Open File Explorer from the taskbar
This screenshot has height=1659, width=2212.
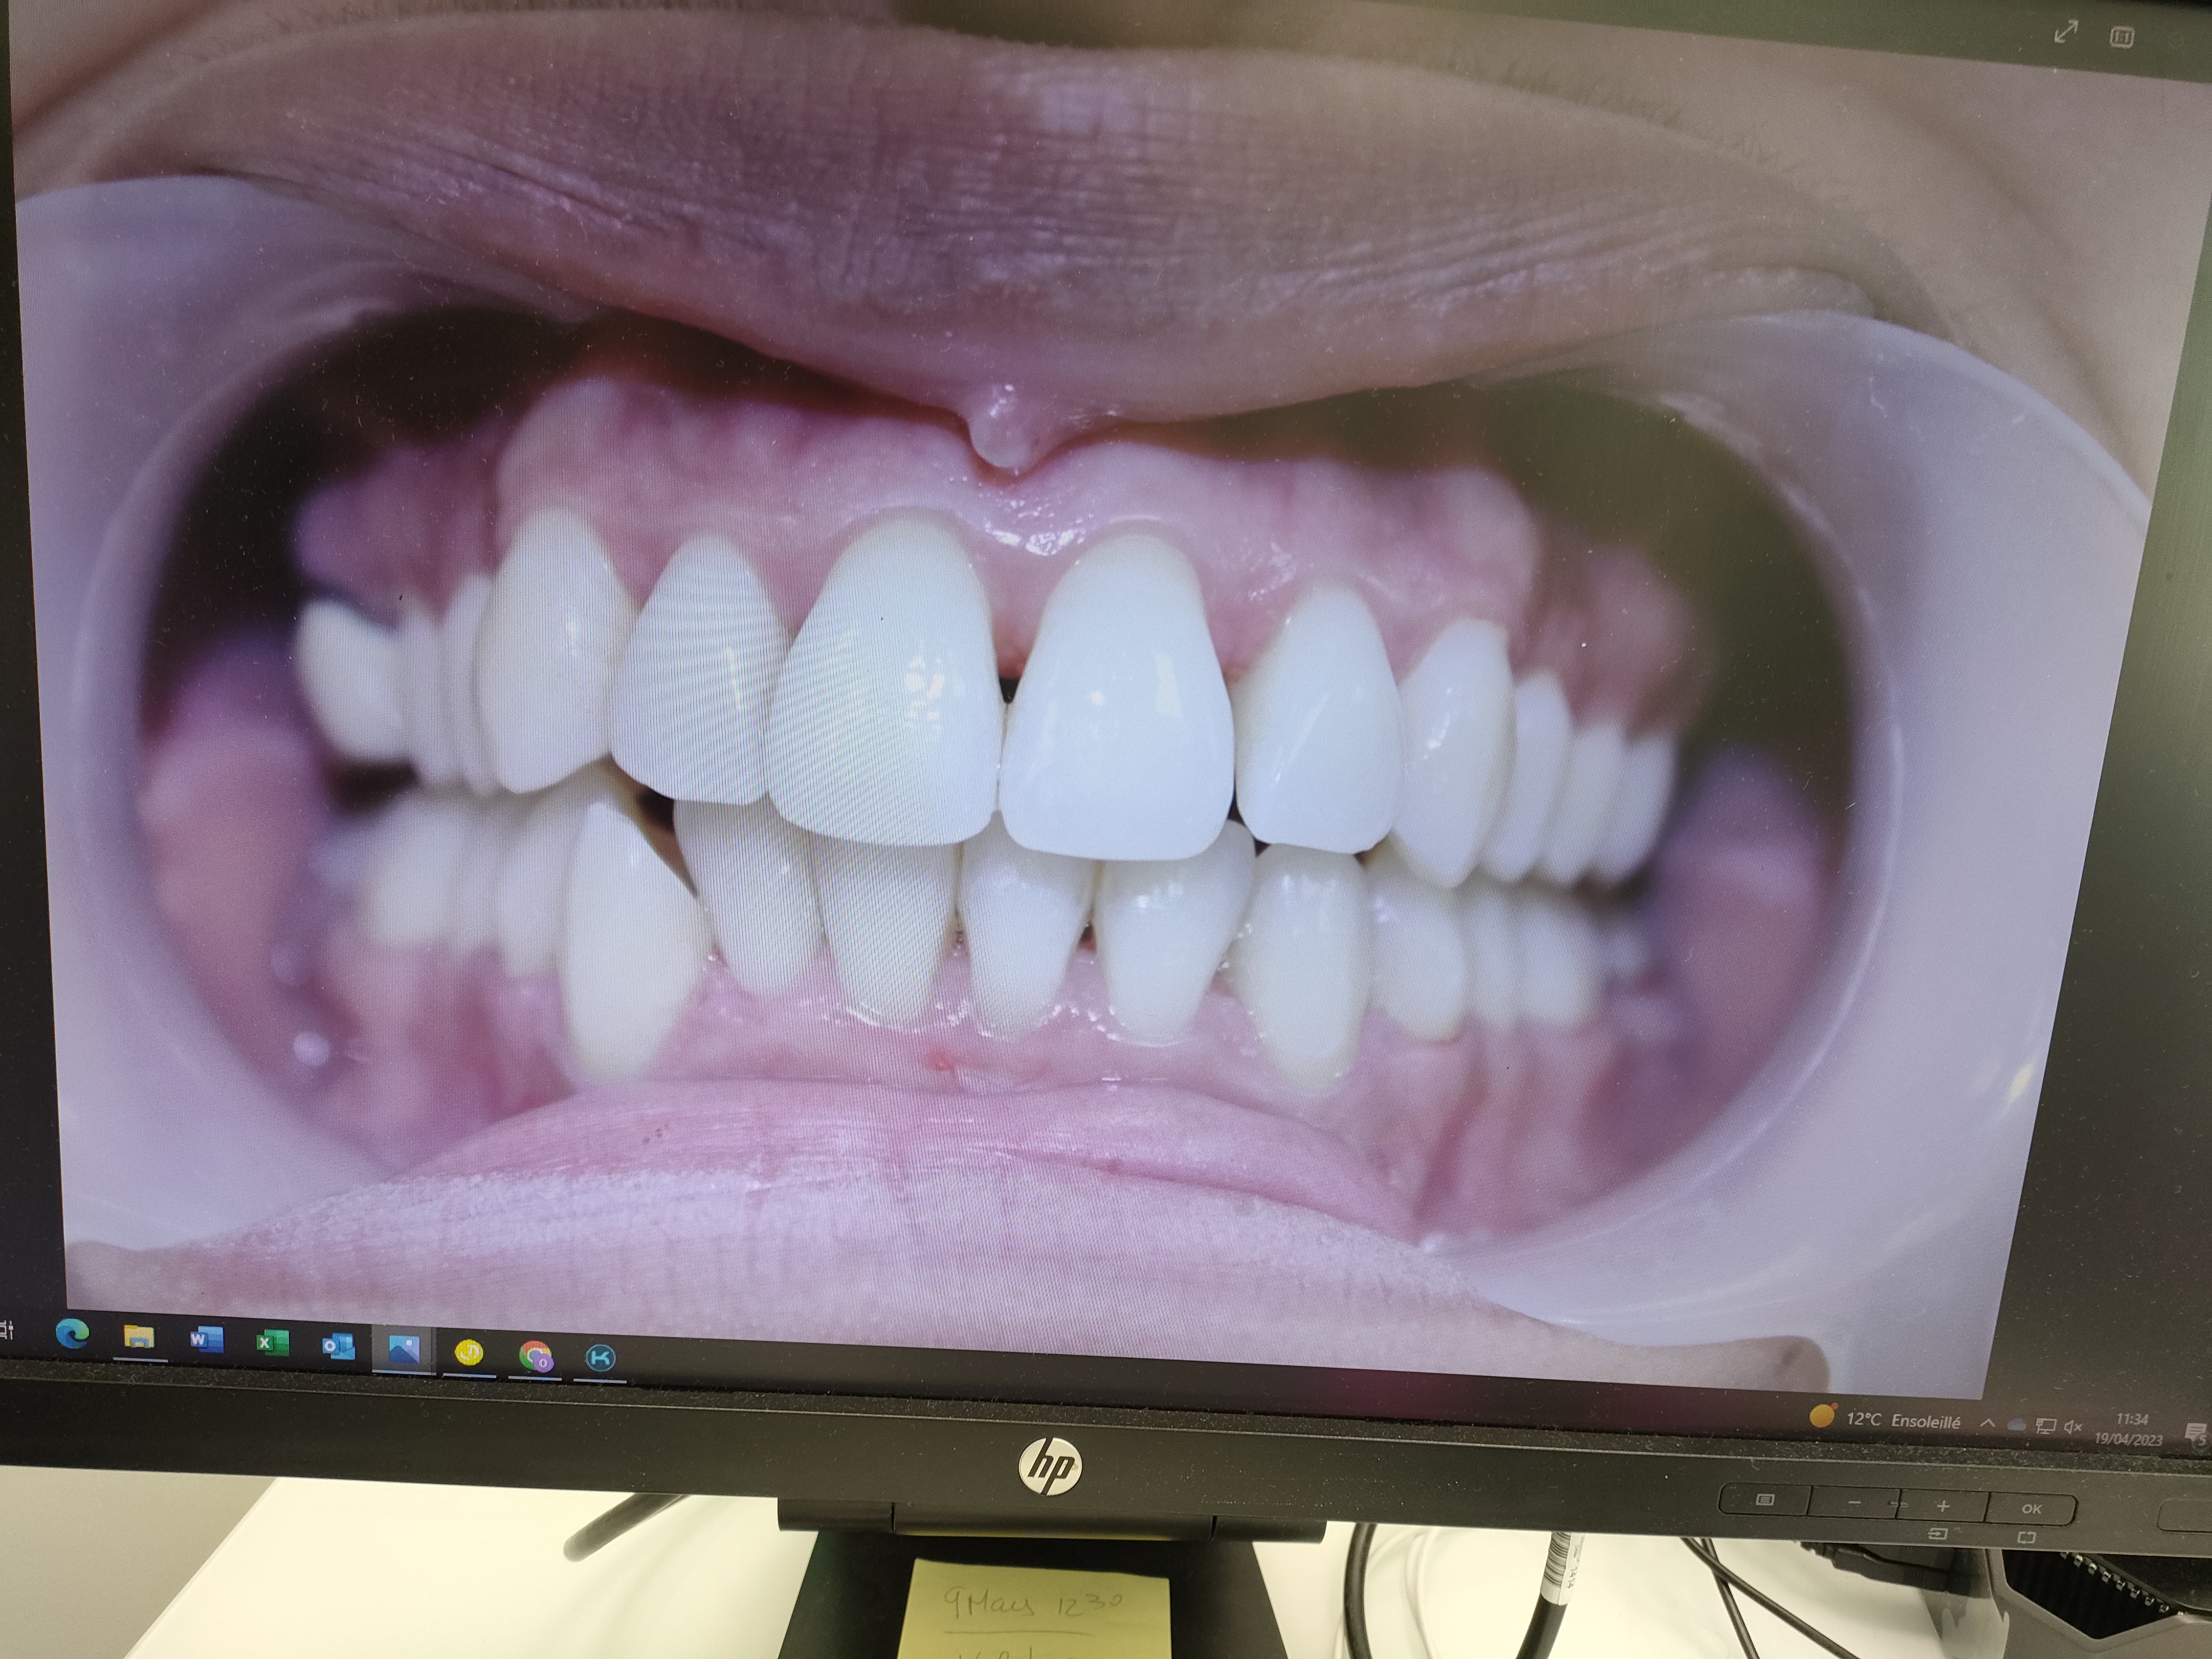pyautogui.click(x=139, y=1337)
